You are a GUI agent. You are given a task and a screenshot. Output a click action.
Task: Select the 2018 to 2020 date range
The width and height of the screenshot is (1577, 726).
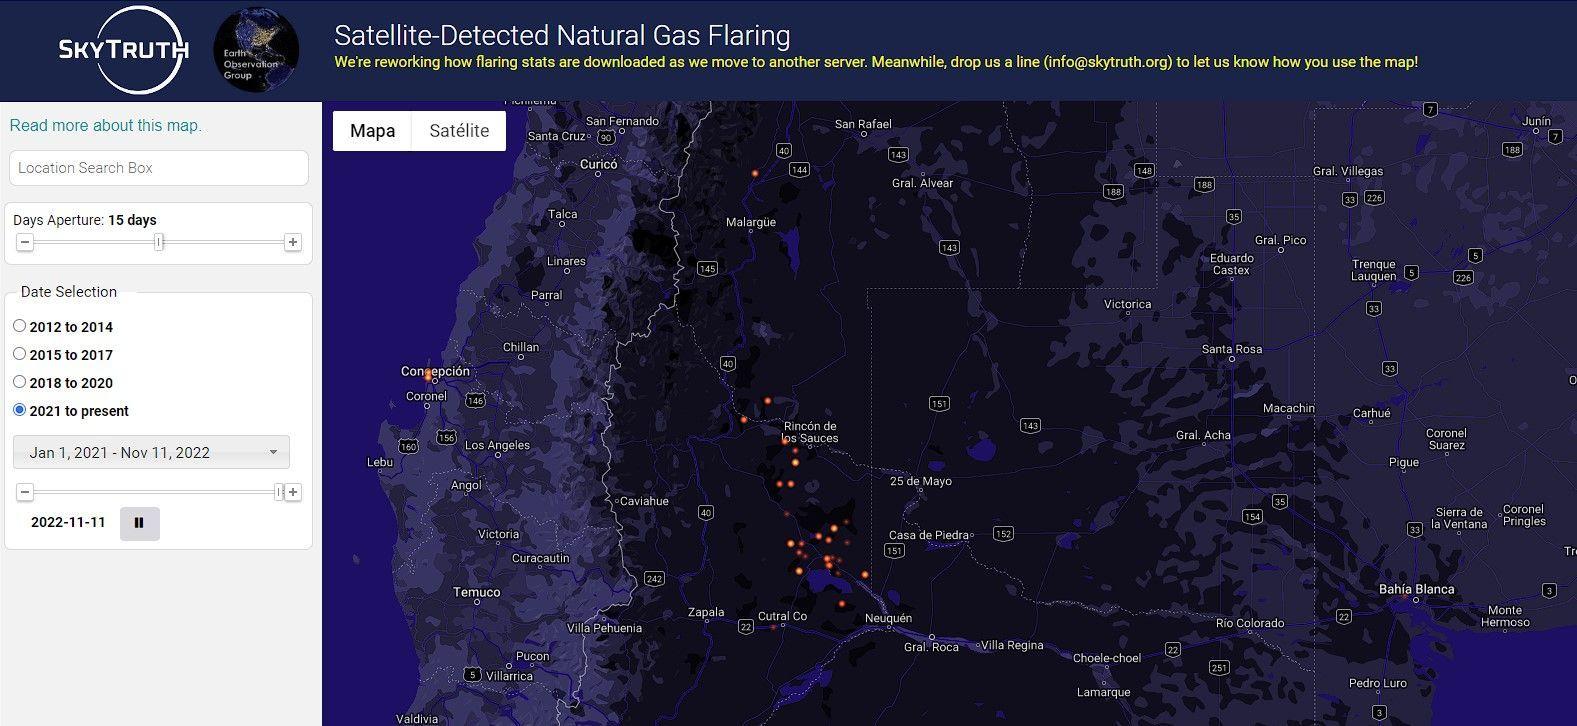[x=20, y=382]
